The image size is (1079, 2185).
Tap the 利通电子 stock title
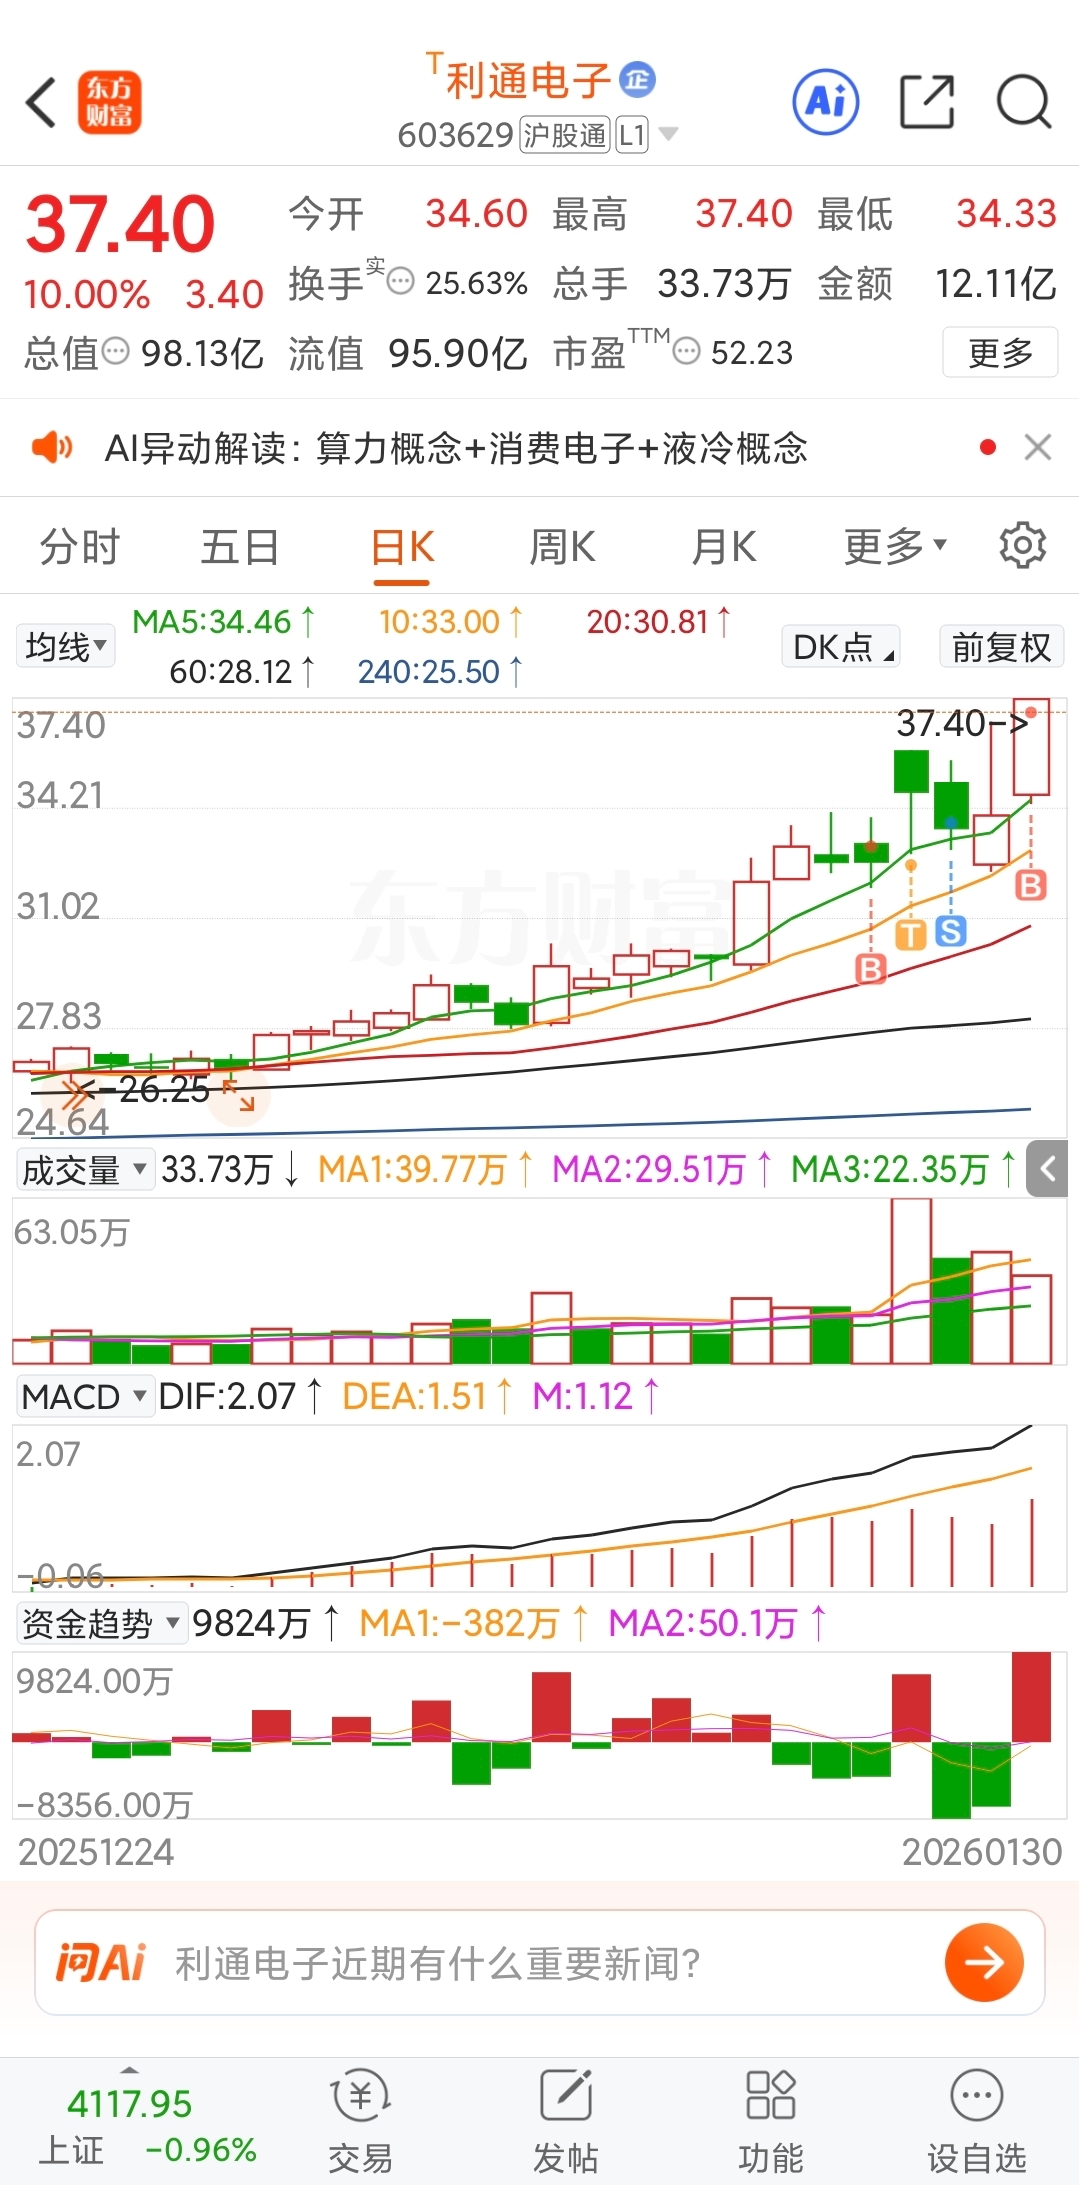coord(528,80)
